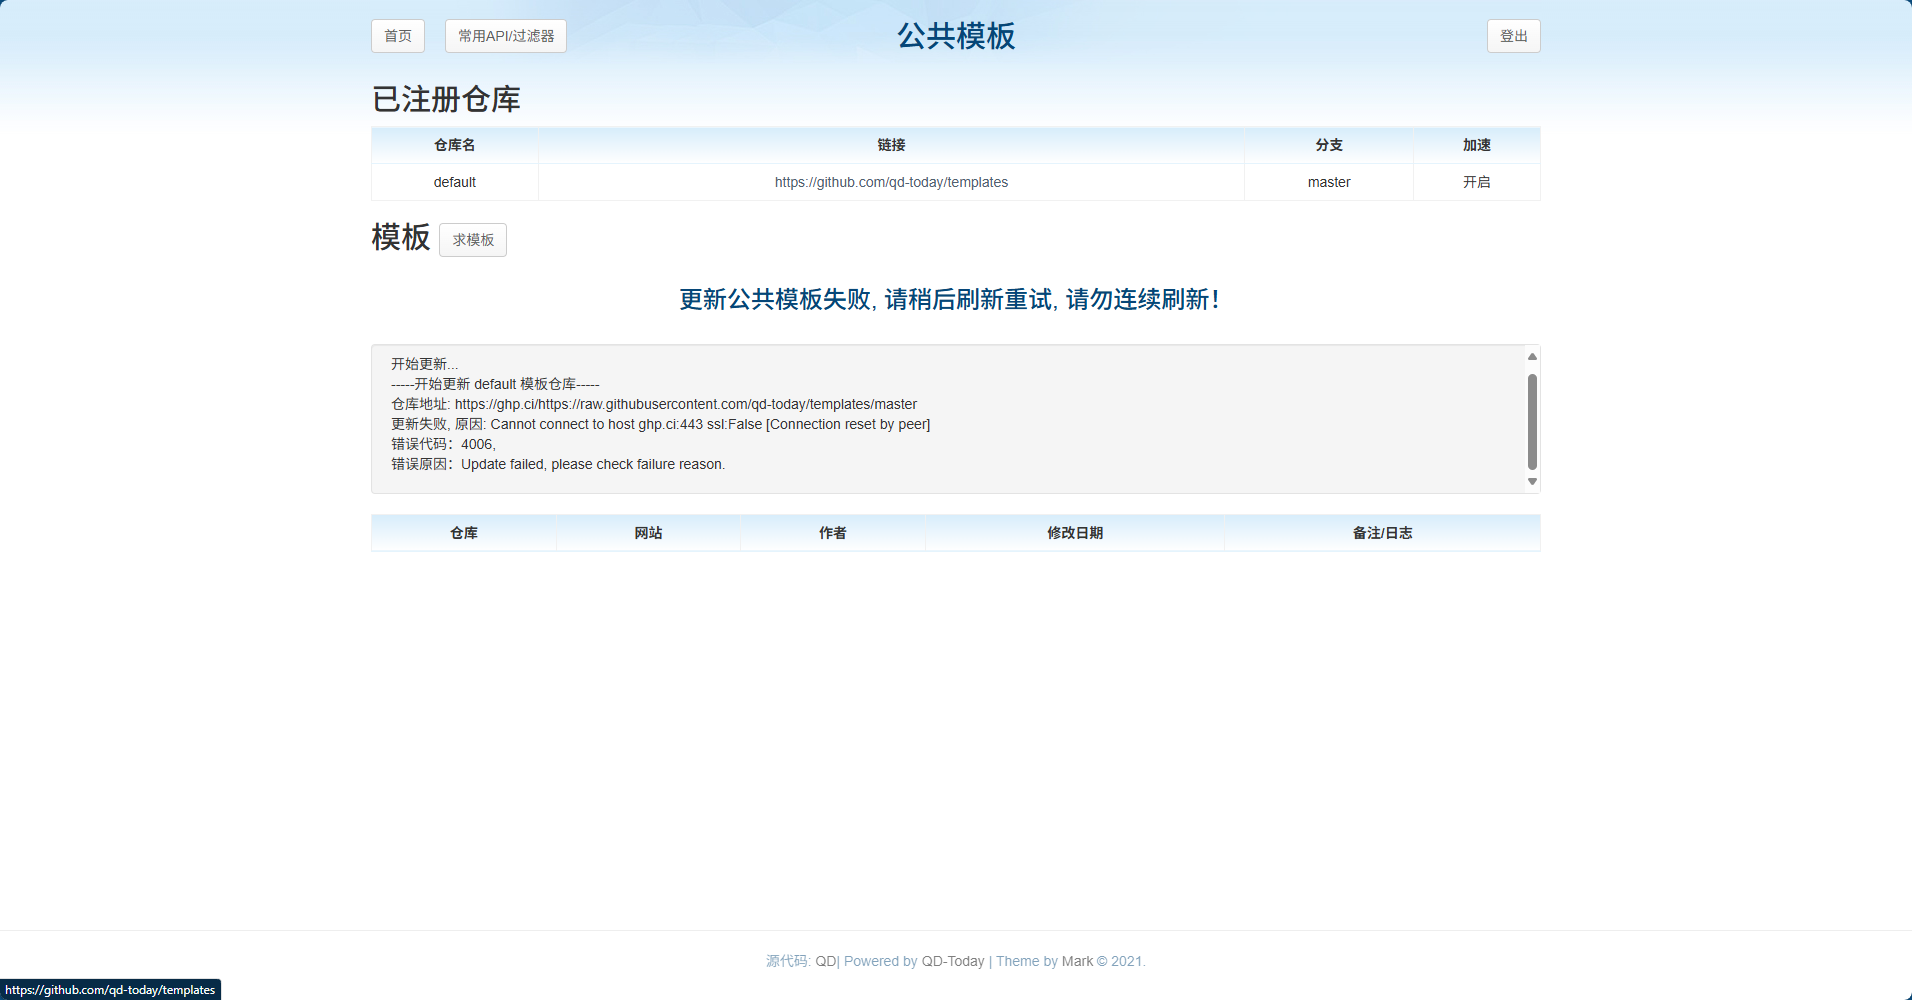Click the 更新公共模板失败 error message
Image resolution: width=1912 pixels, height=1000 pixels.
pos(950,299)
